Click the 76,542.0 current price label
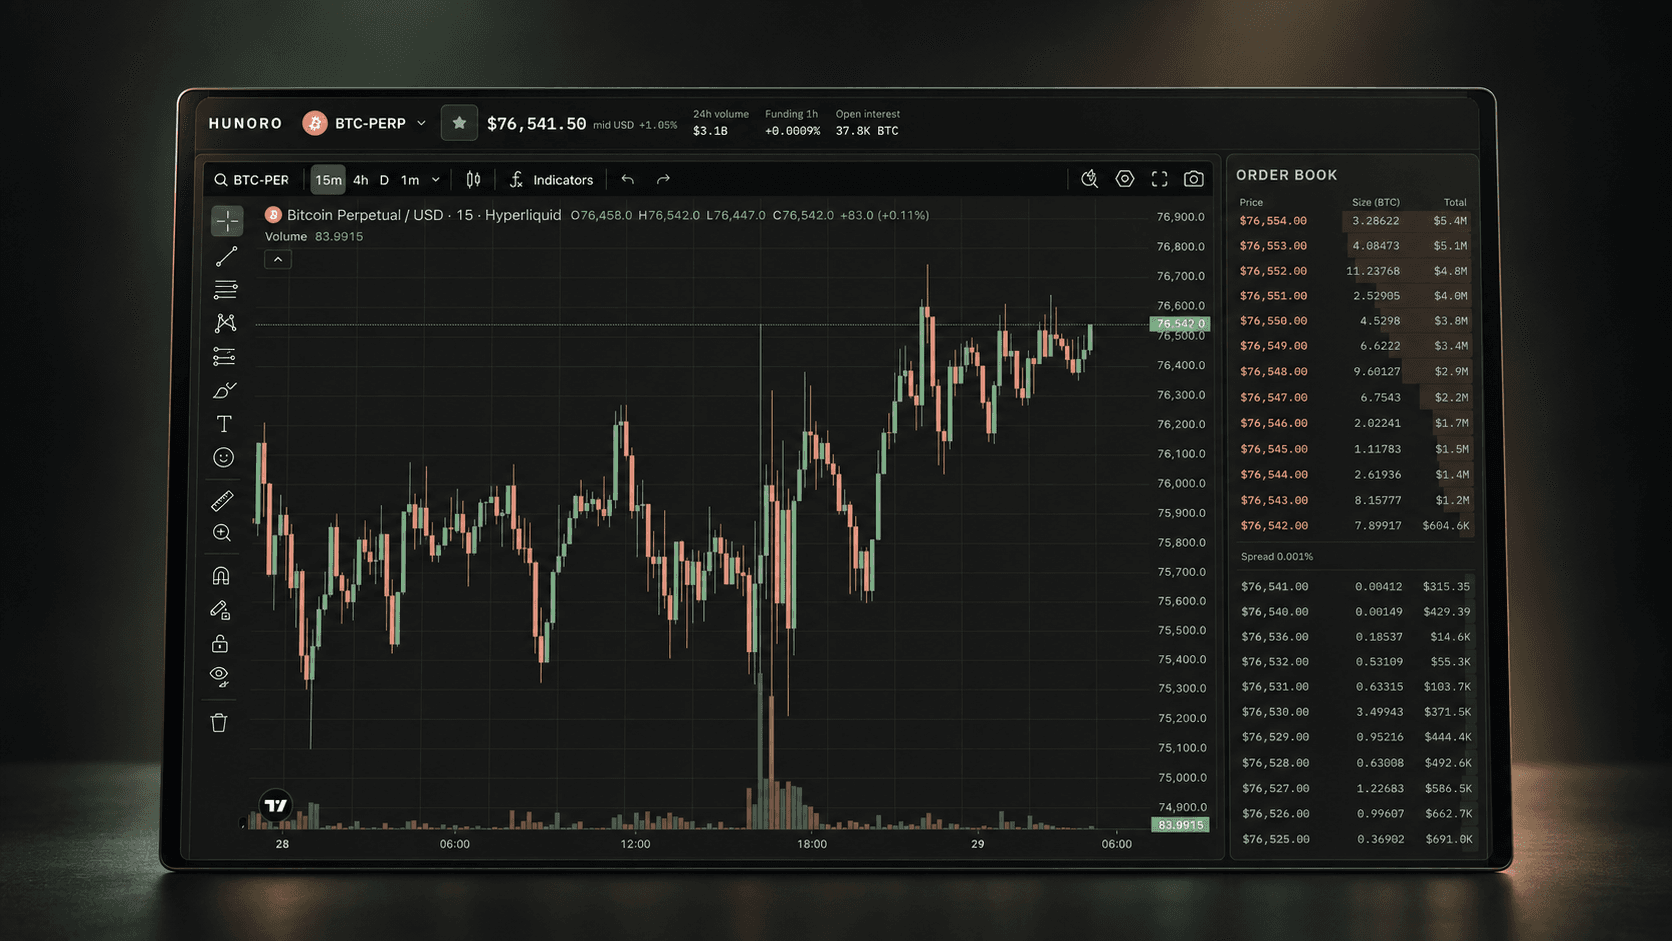This screenshot has width=1672, height=941. coord(1180,324)
